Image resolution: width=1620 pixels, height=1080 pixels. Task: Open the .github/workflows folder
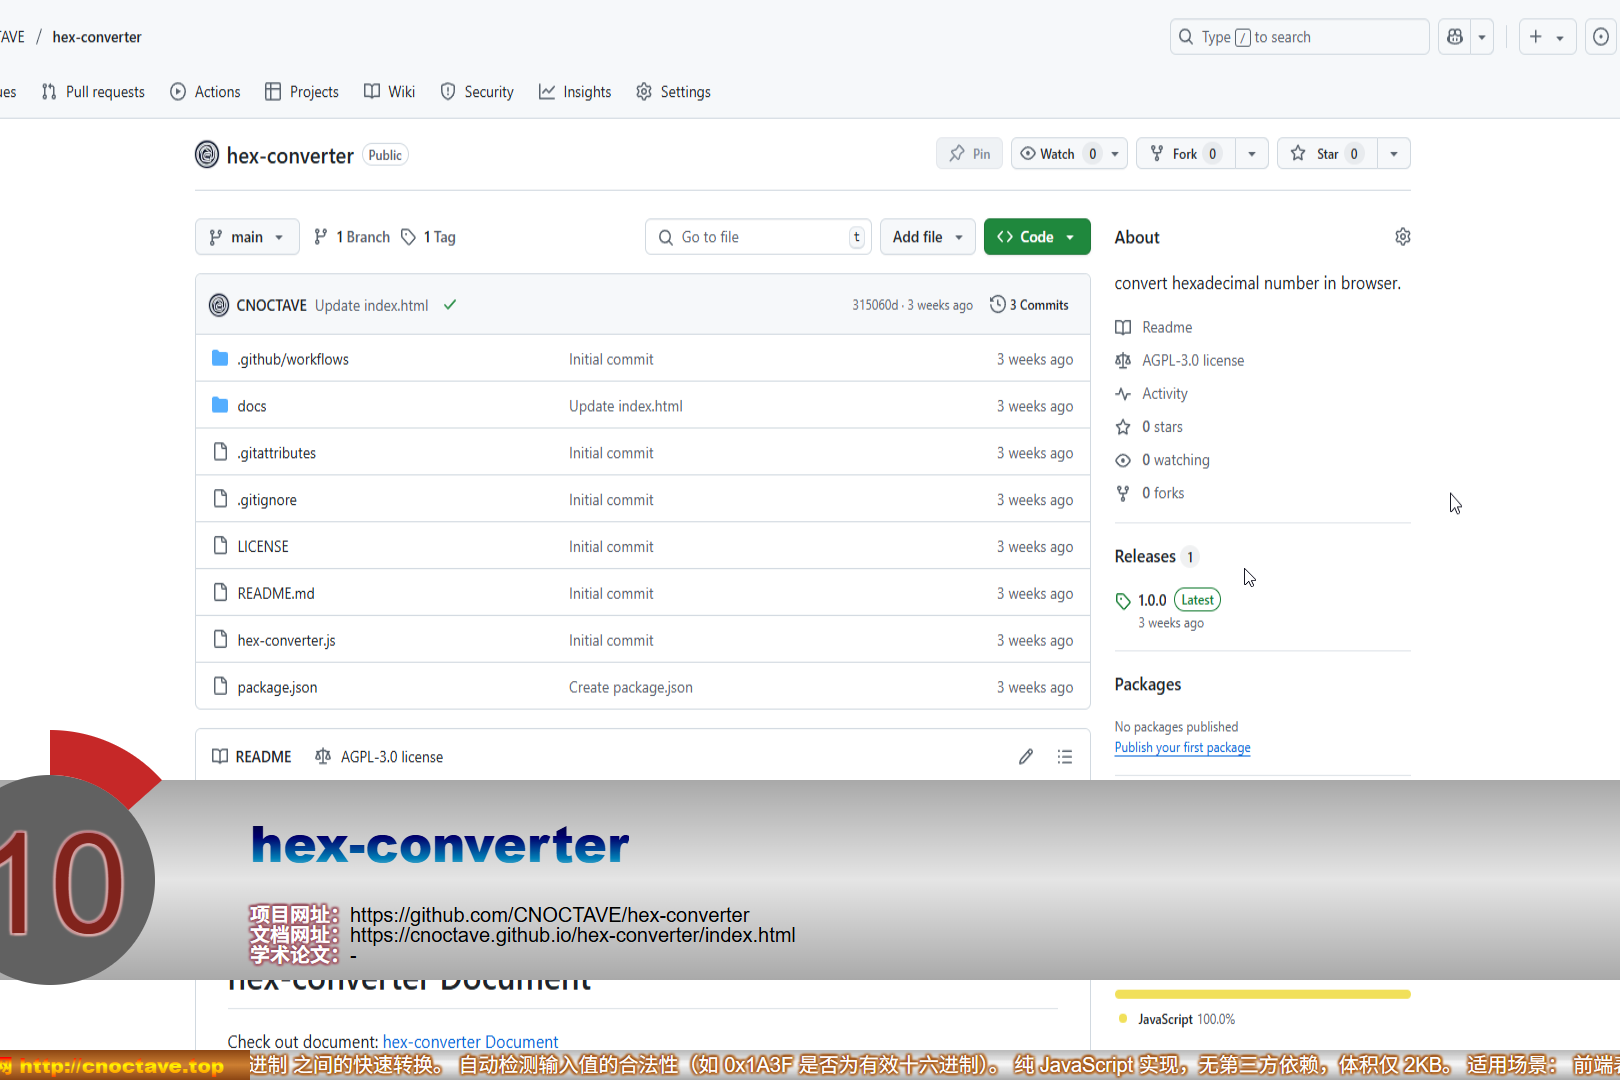pos(292,359)
